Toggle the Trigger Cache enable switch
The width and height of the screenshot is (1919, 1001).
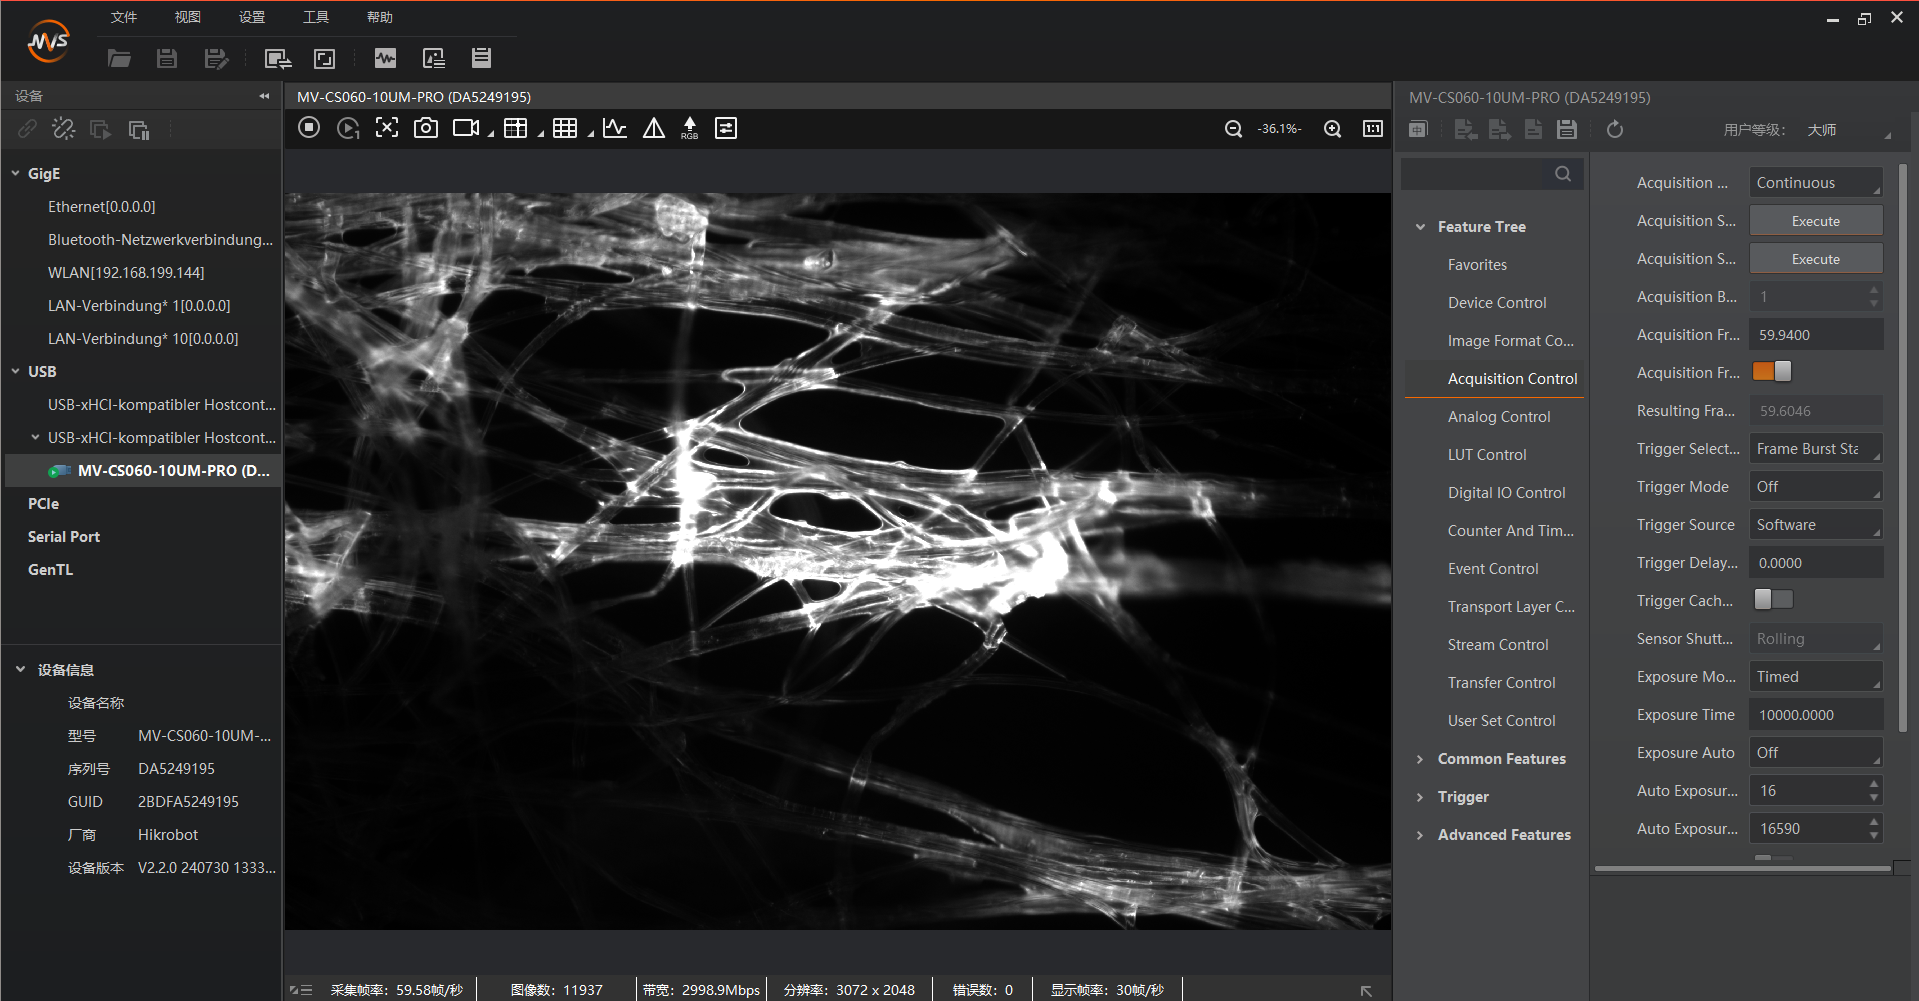coord(1773,600)
